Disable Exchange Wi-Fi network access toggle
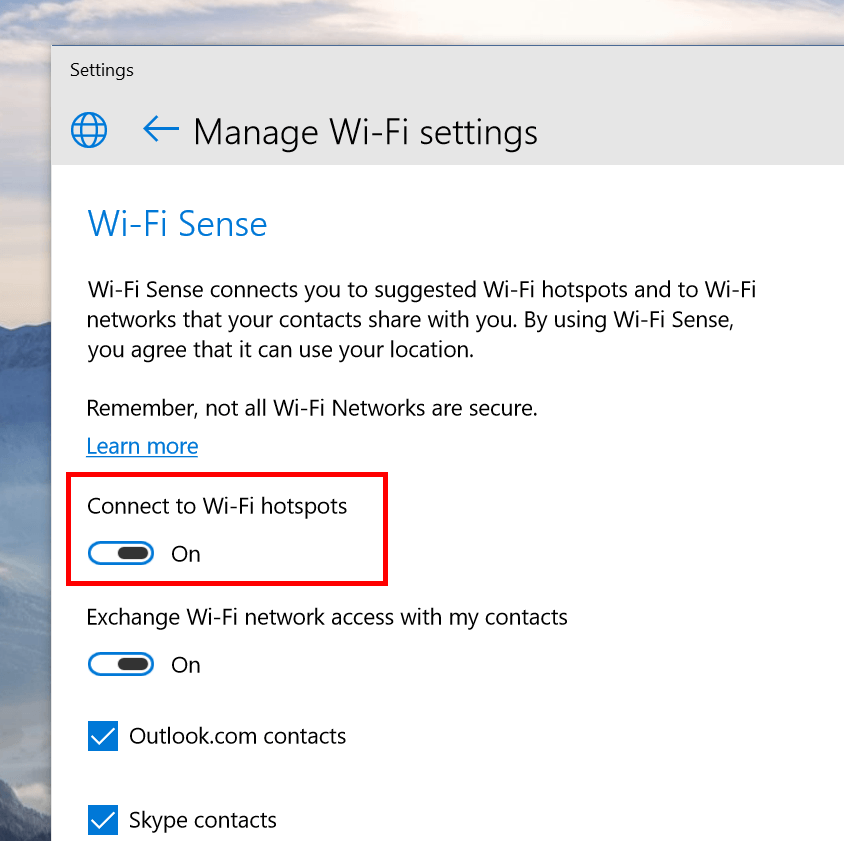This screenshot has width=844, height=841. pos(121,664)
